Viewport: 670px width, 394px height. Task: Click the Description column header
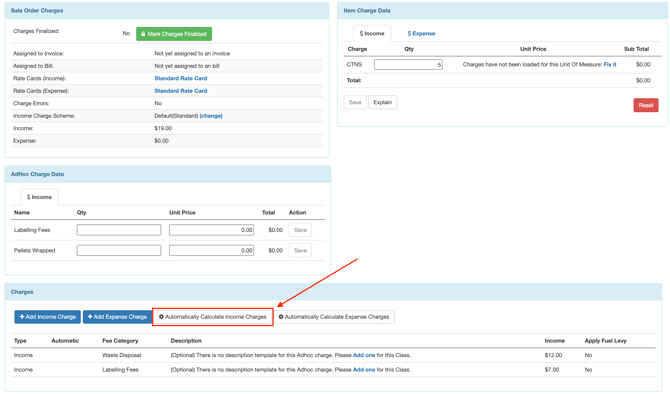[186, 341]
